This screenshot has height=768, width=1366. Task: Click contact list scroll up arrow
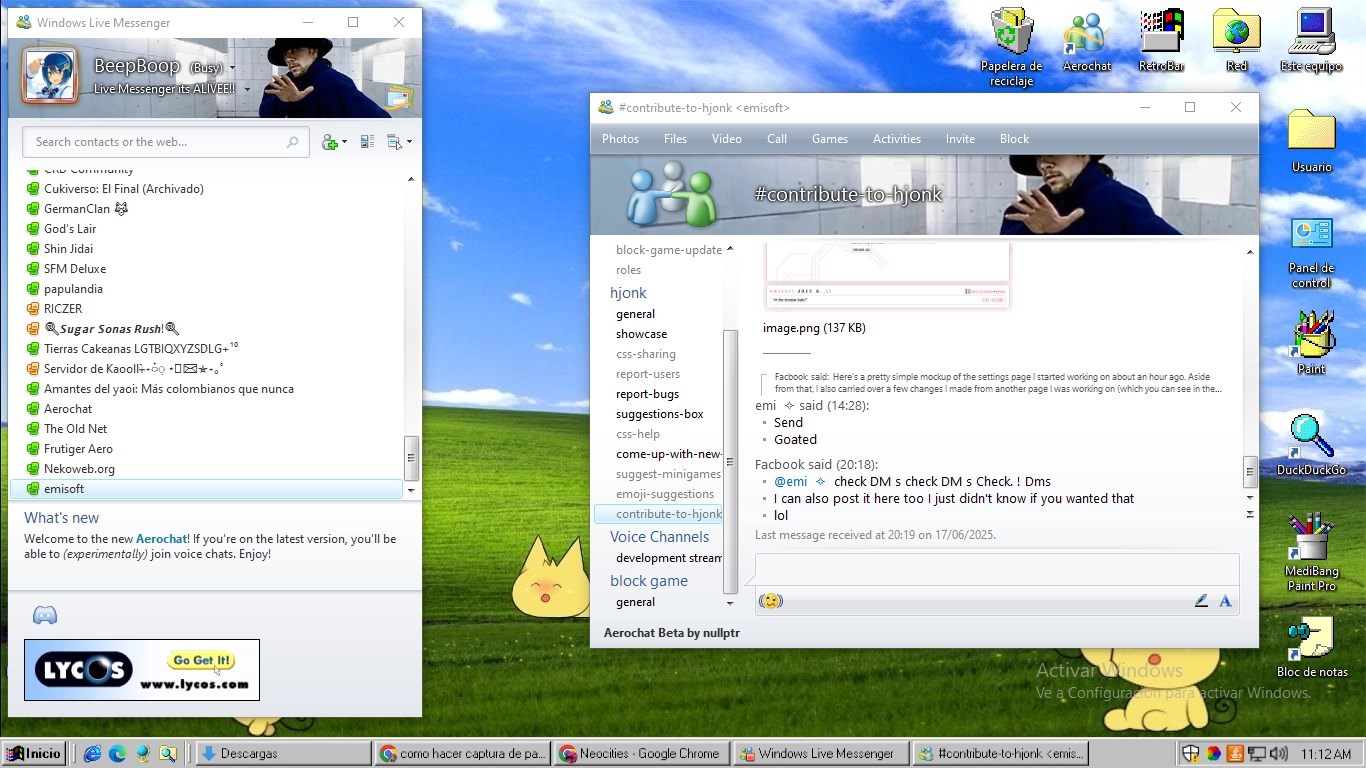pos(411,179)
